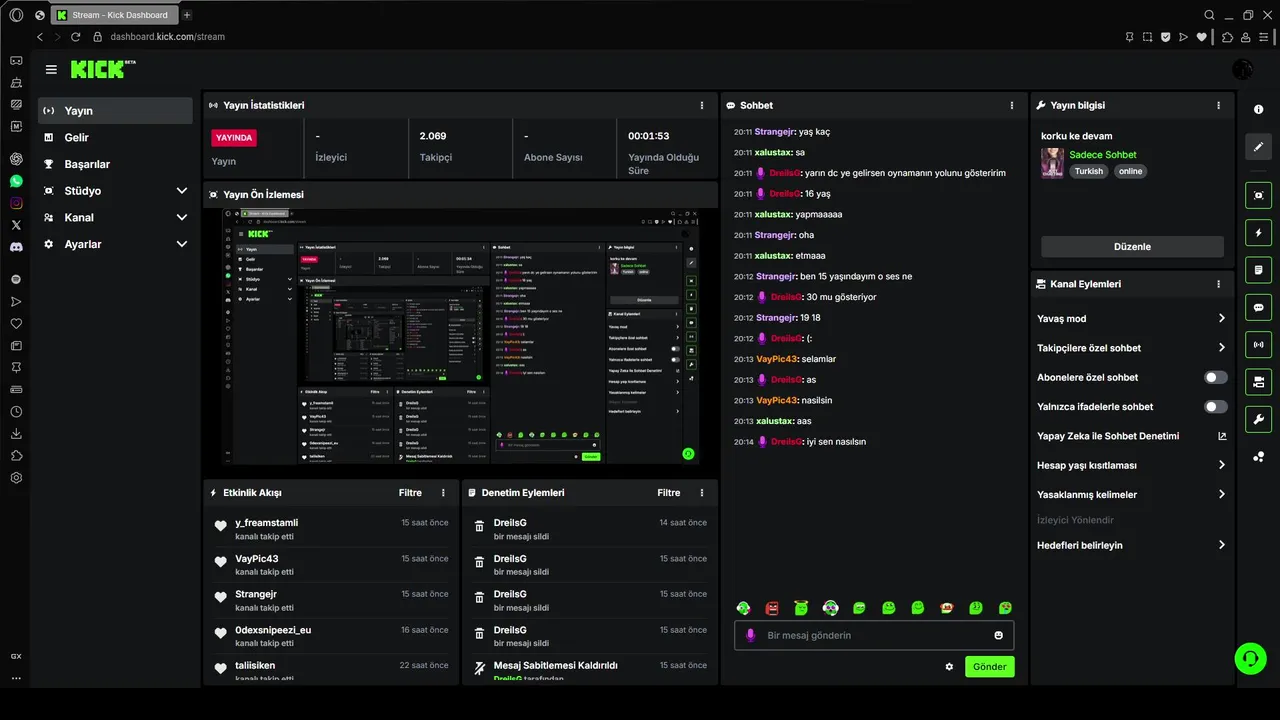
Task: Click the Bir mesaj gönderin field
Action: coord(874,636)
